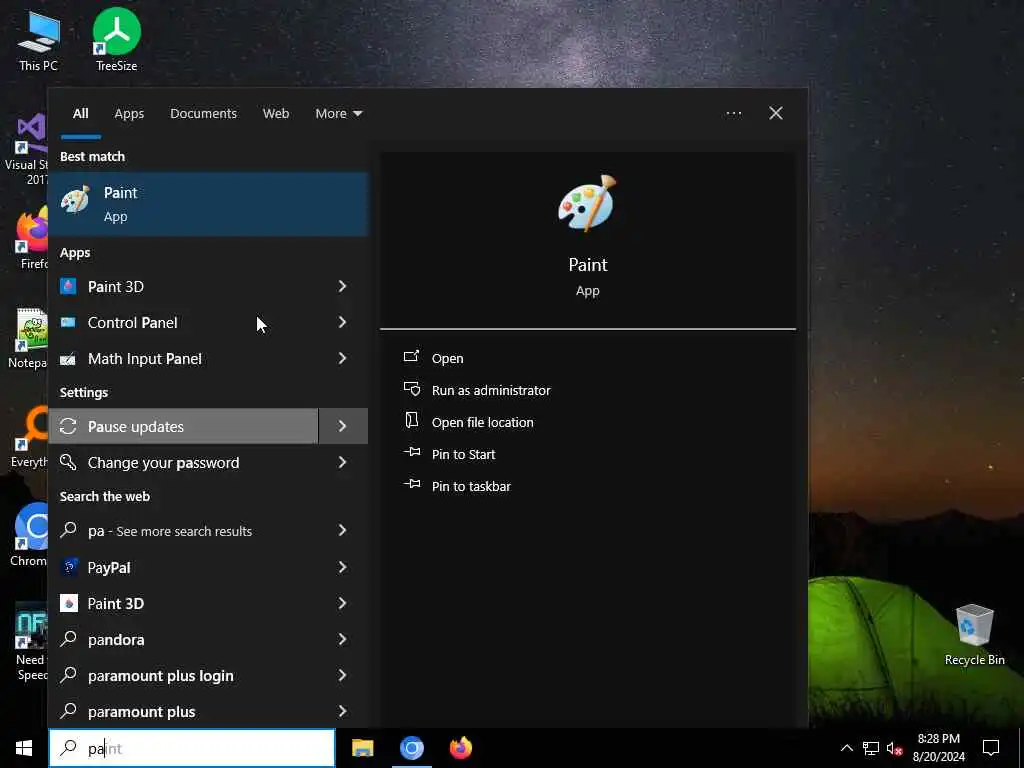Open the Recycle Bin desktop icon
1024x768 pixels.
(x=974, y=634)
